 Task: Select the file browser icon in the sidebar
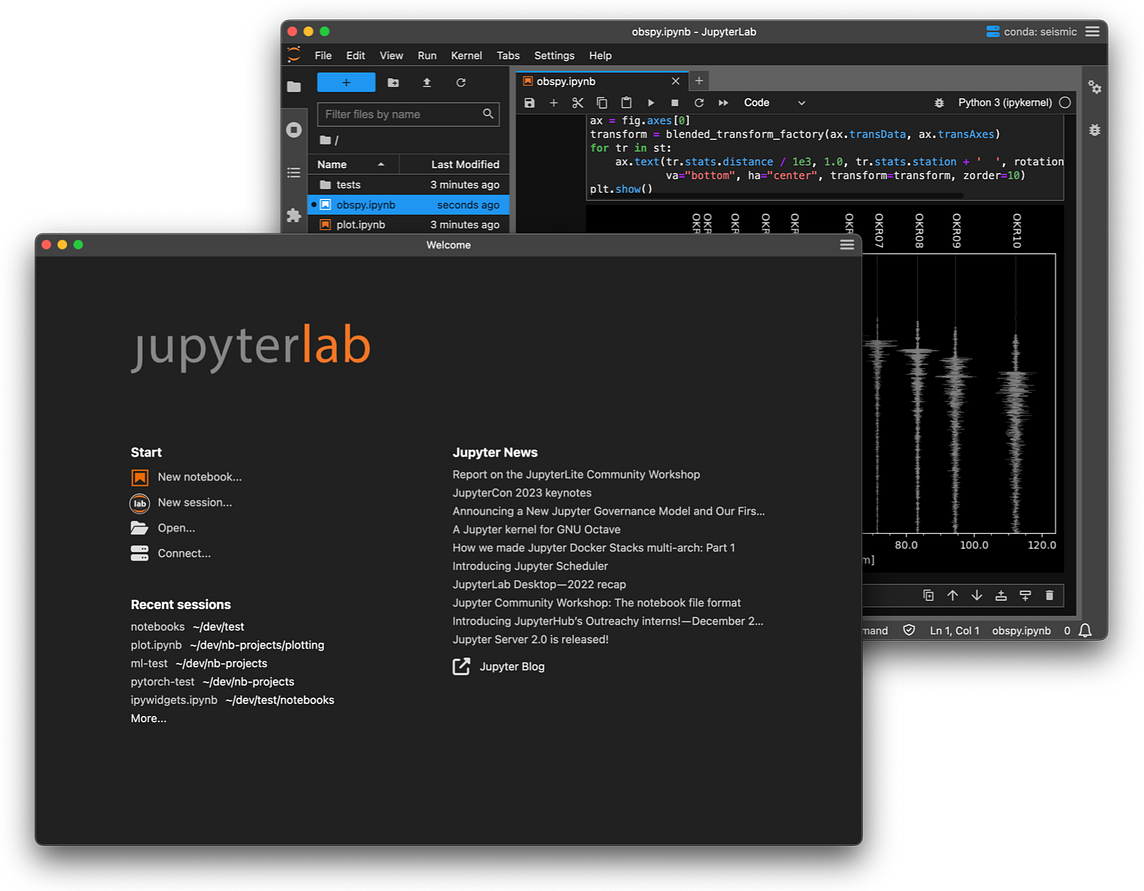[x=293, y=87]
